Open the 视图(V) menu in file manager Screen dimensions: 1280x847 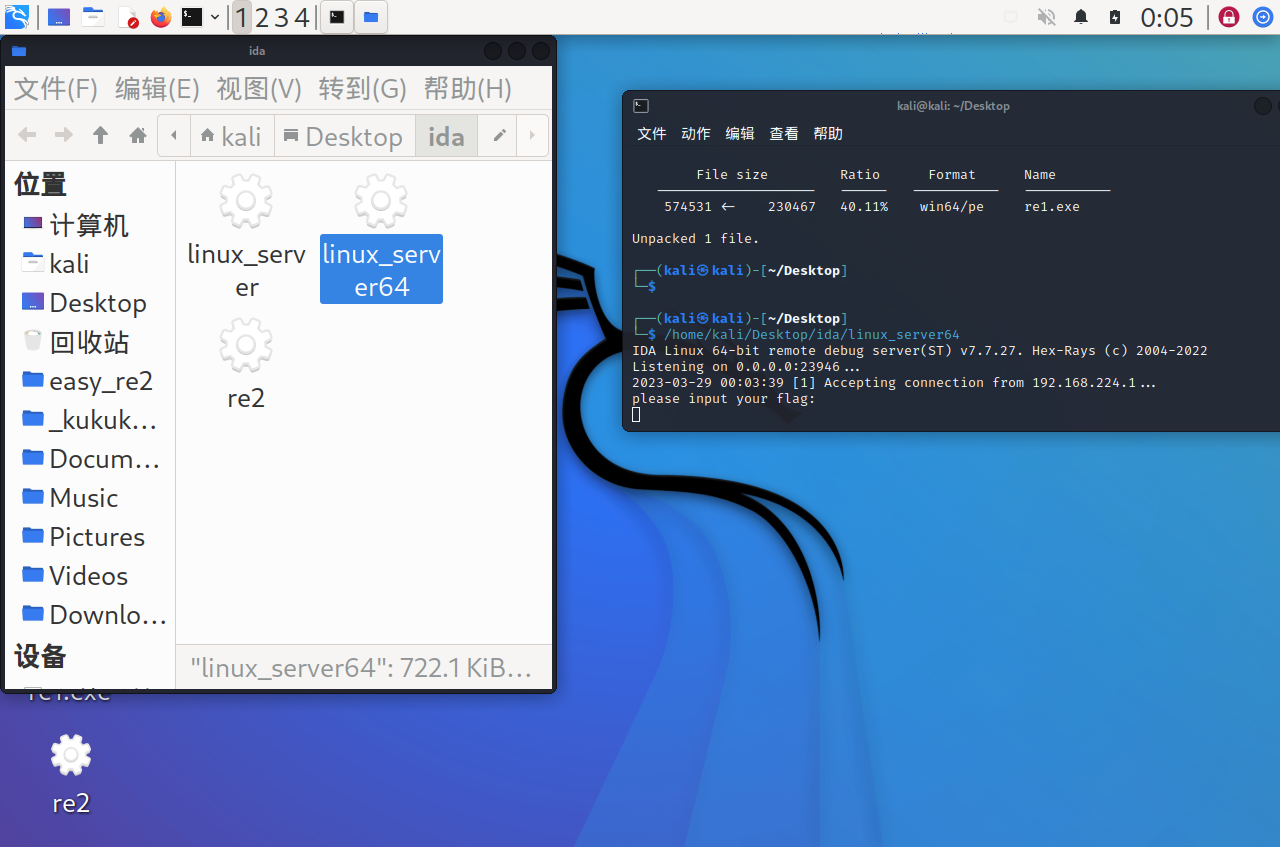tap(259, 89)
